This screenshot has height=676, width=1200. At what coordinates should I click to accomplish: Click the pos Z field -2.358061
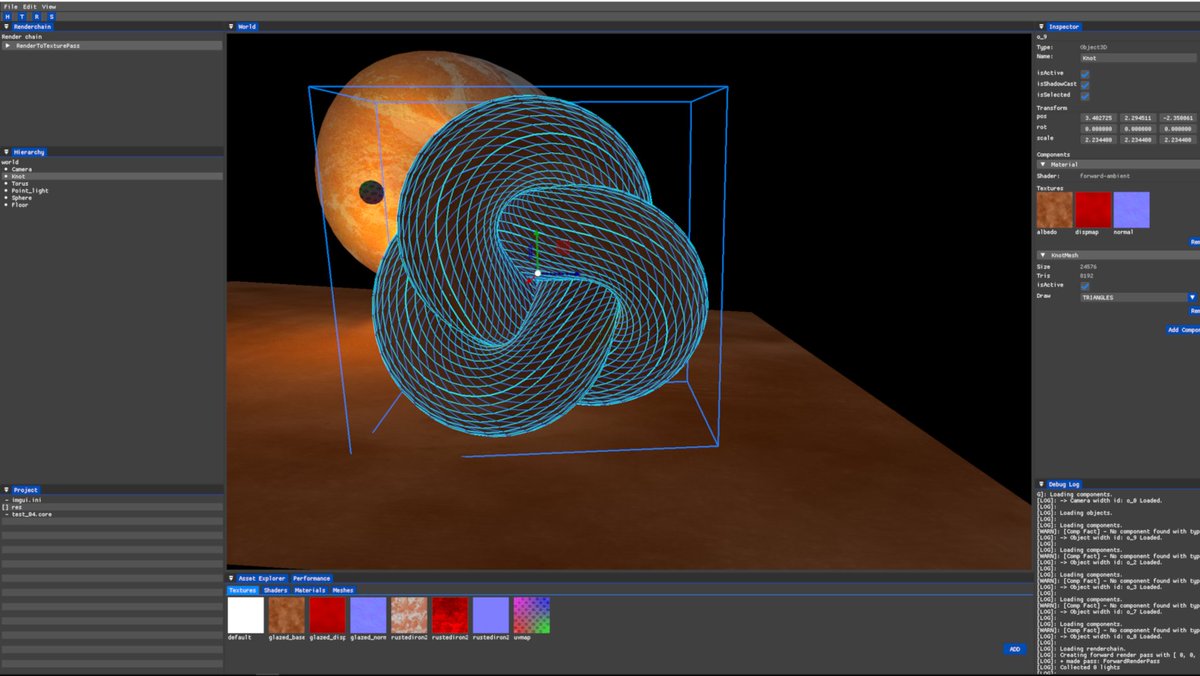pos(1177,117)
